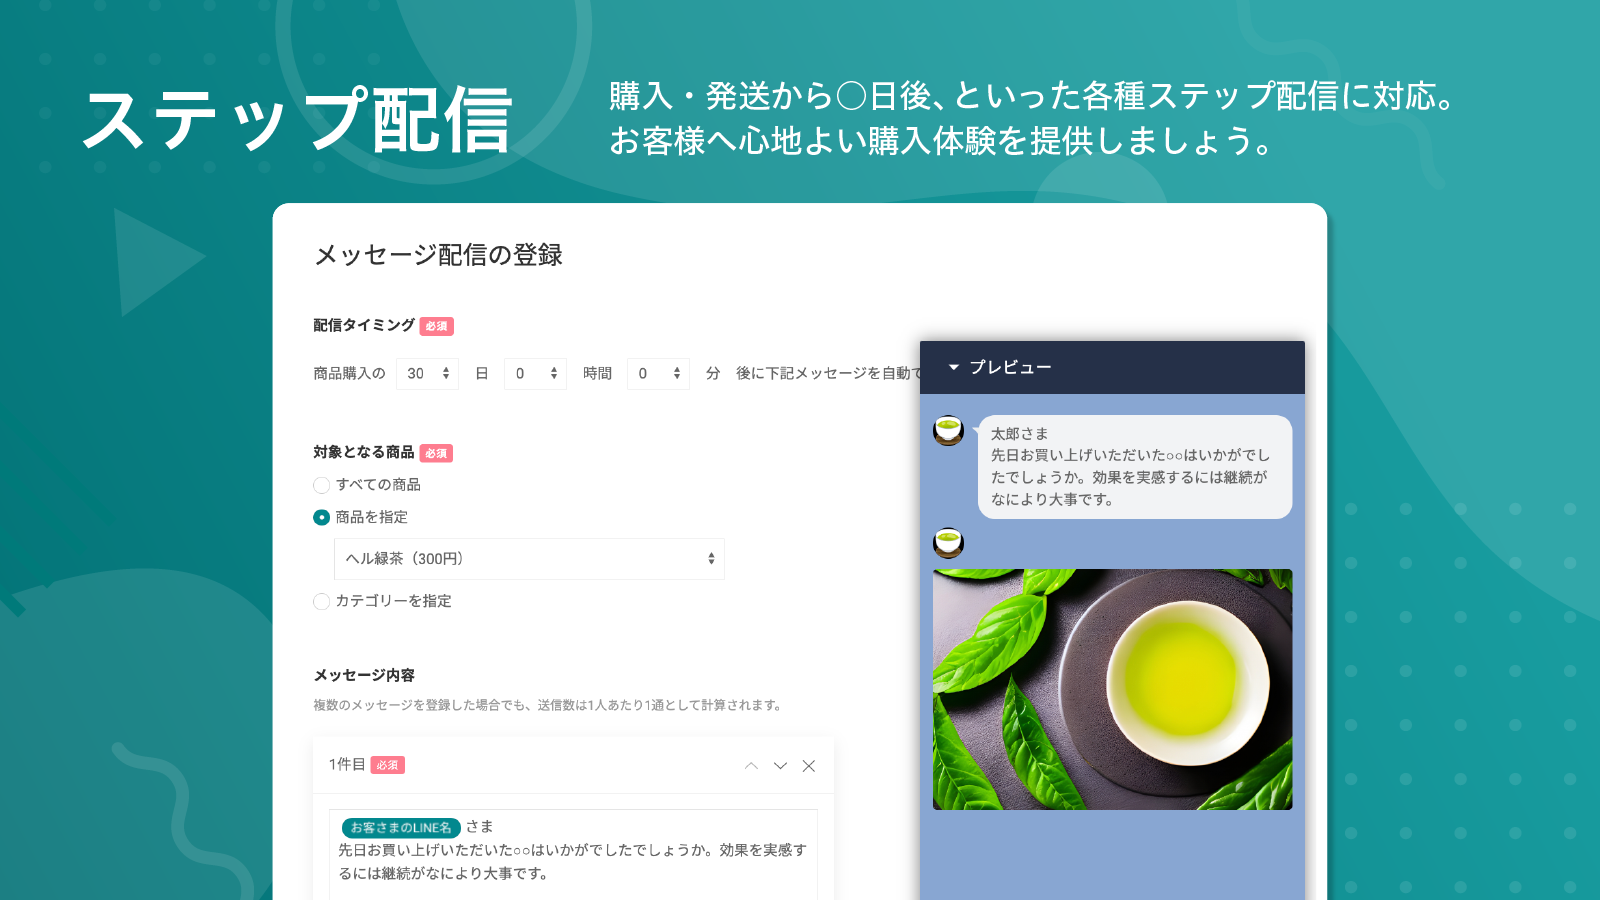Click the 必須 badge next to 1件目
Screen dimensions: 1600x900
point(387,764)
